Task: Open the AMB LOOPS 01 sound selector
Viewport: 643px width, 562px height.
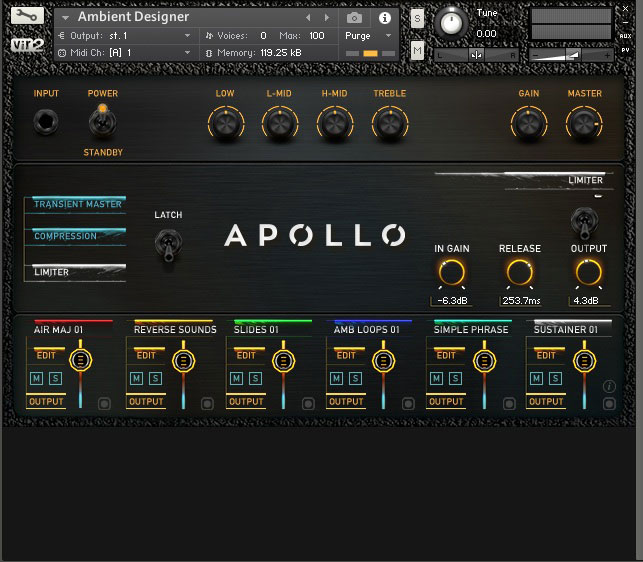Action: pyautogui.click(x=372, y=329)
